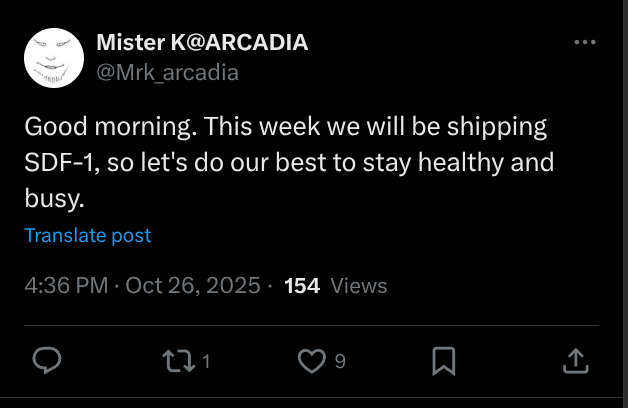
Task: Click the Mister K profile avatar
Action: (53, 57)
